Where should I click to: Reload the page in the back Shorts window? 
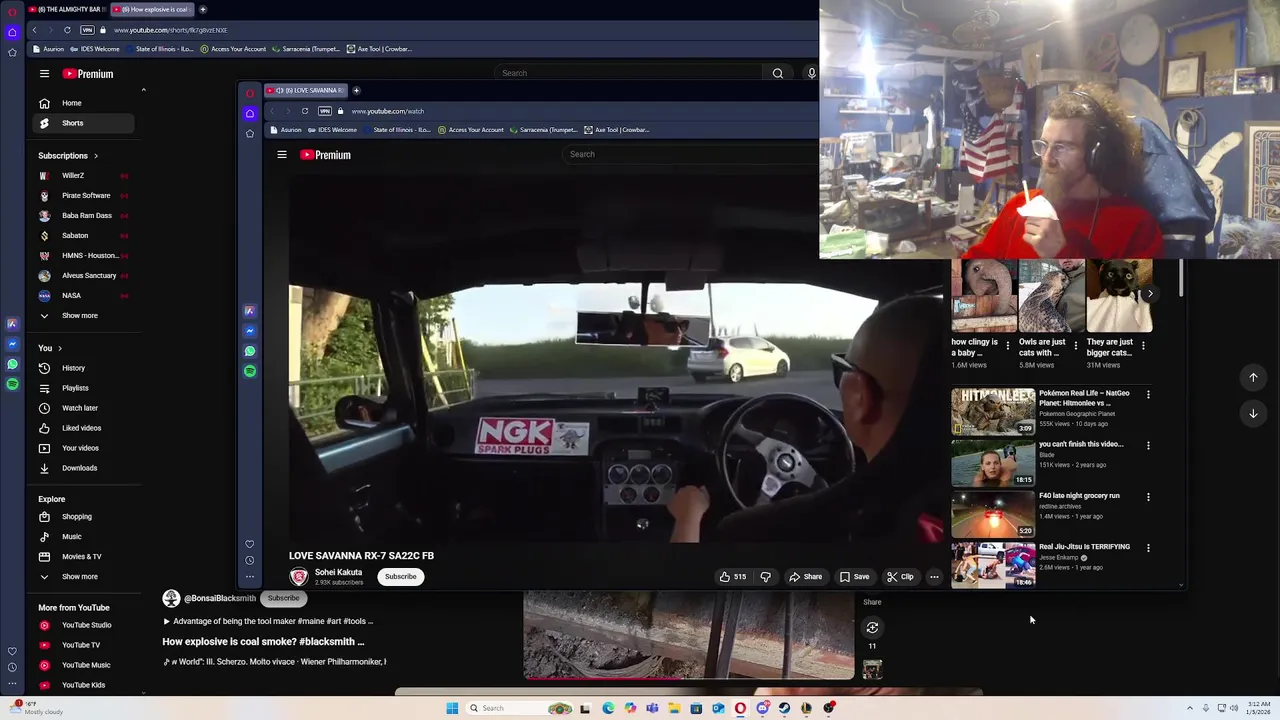(67, 30)
